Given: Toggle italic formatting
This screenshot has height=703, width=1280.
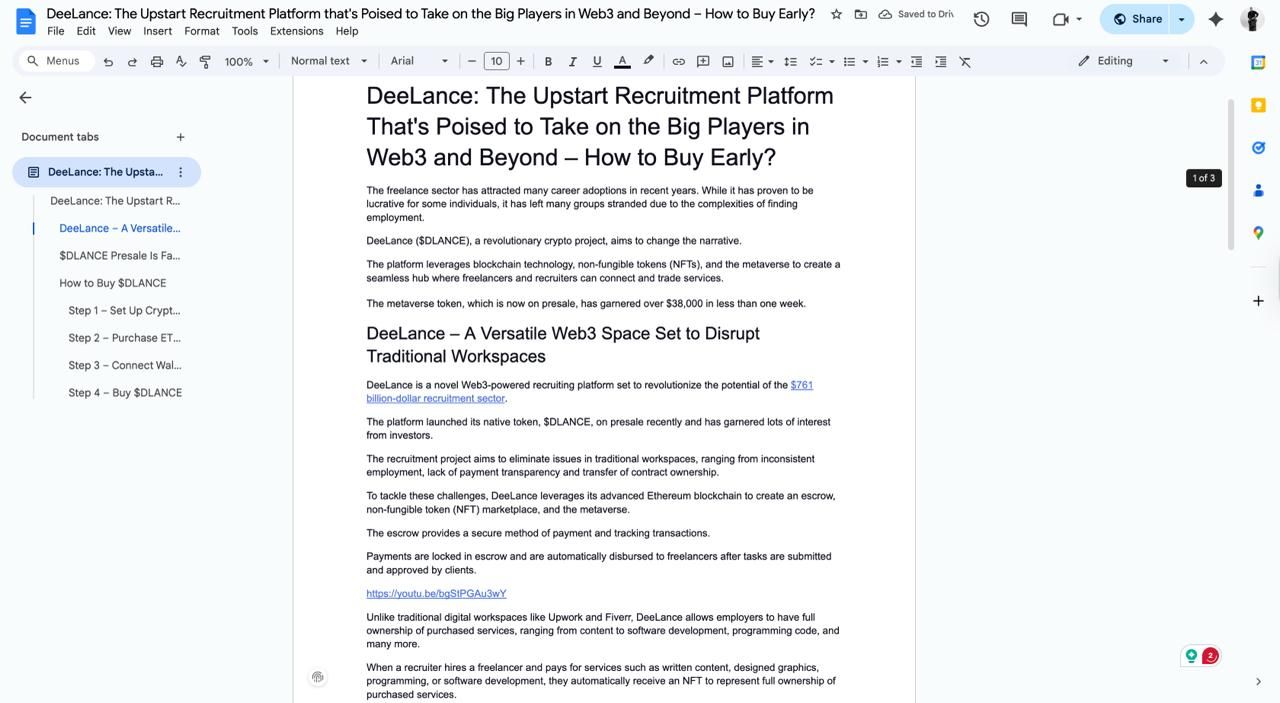Looking at the screenshot, I should (x=572, y=61).
